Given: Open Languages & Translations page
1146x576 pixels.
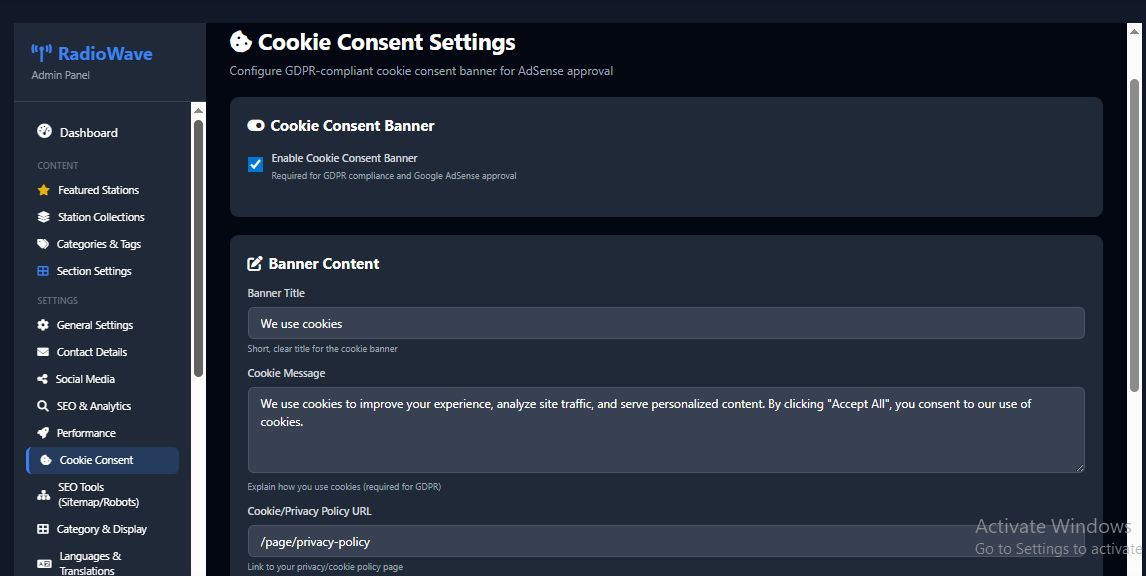Looking at the screenshot, I should pos(90,563).
